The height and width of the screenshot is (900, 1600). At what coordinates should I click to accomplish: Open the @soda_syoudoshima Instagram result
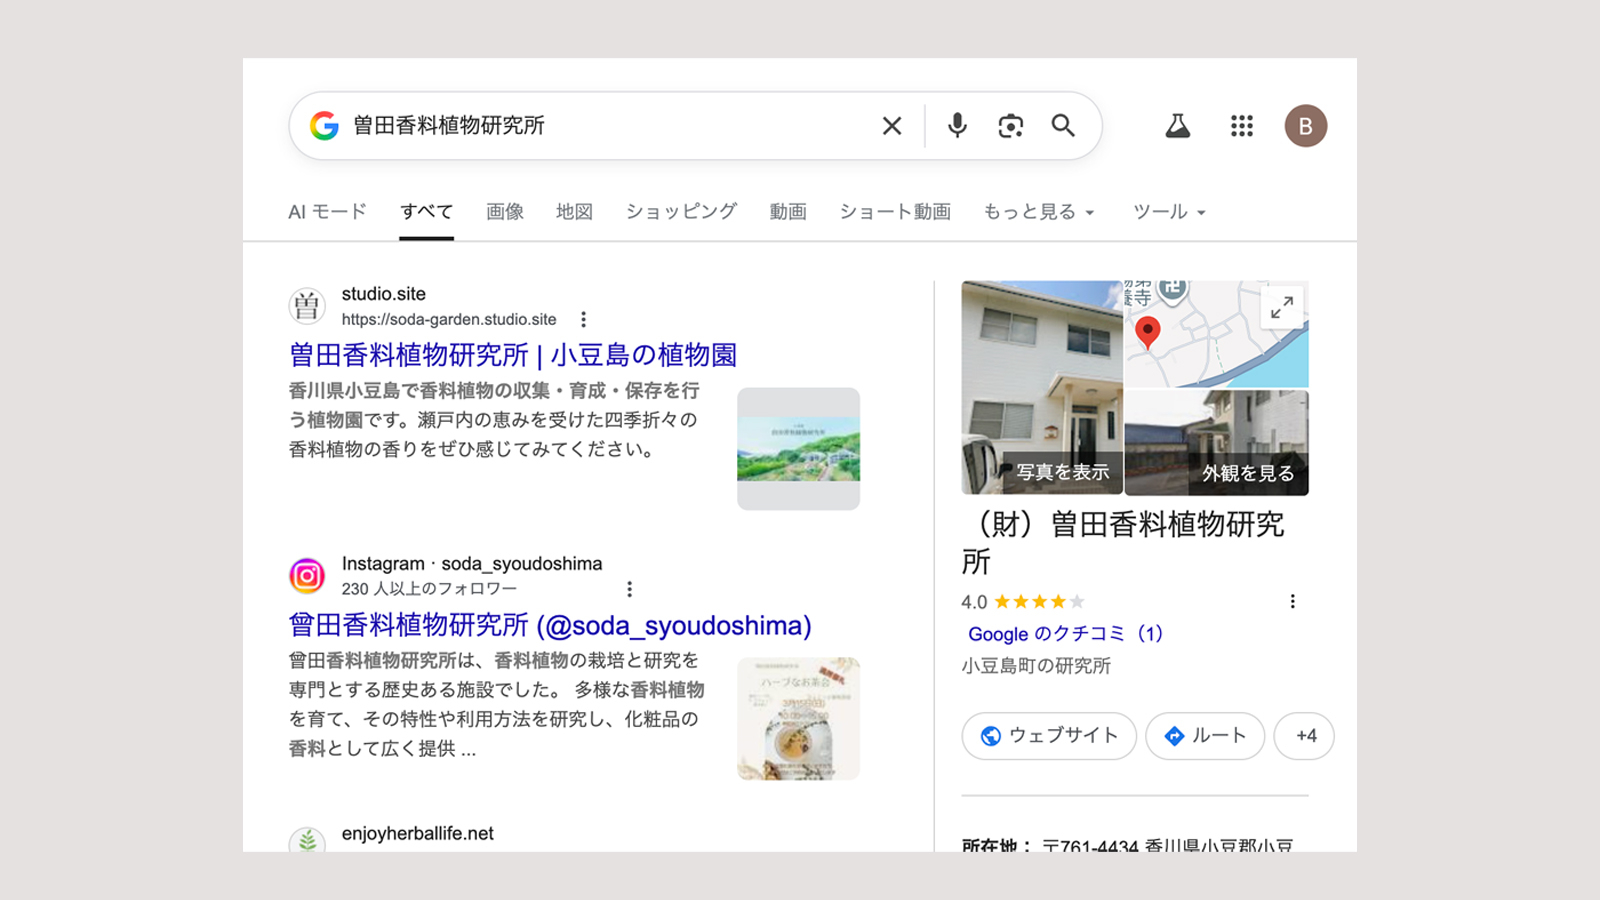coord(550,626)
